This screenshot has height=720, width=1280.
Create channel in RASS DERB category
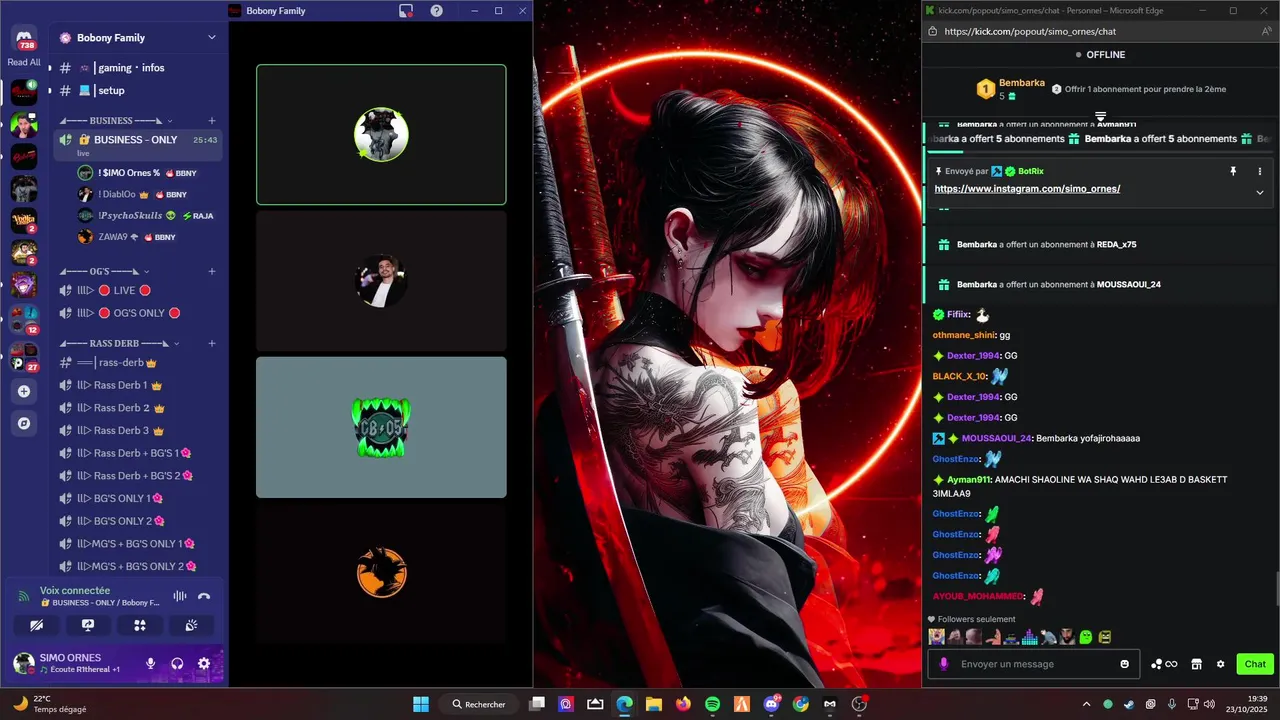tap(211, 343)
